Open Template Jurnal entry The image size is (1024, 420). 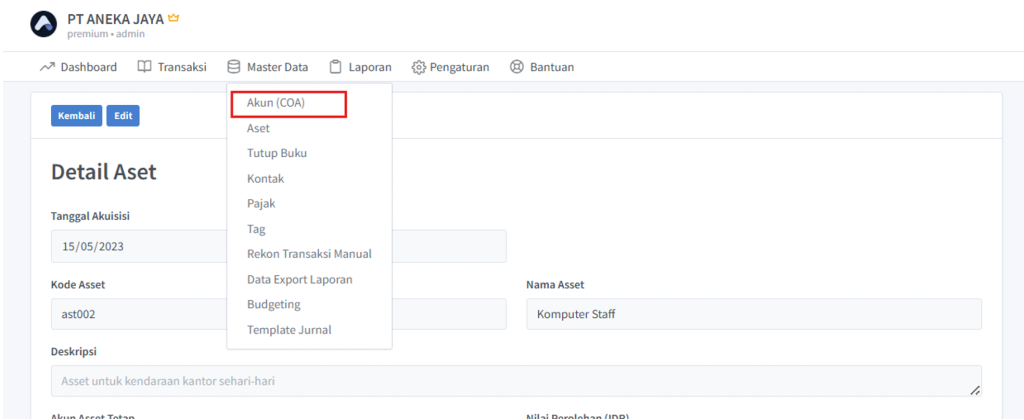point(289,330)
